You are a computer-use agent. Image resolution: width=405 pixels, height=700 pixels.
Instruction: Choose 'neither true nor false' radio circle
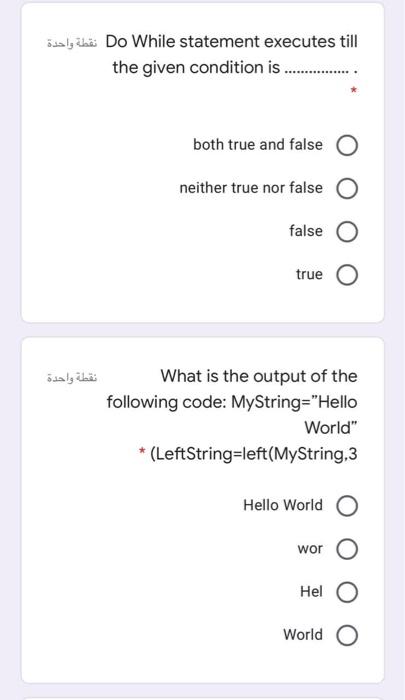point(347,188)
